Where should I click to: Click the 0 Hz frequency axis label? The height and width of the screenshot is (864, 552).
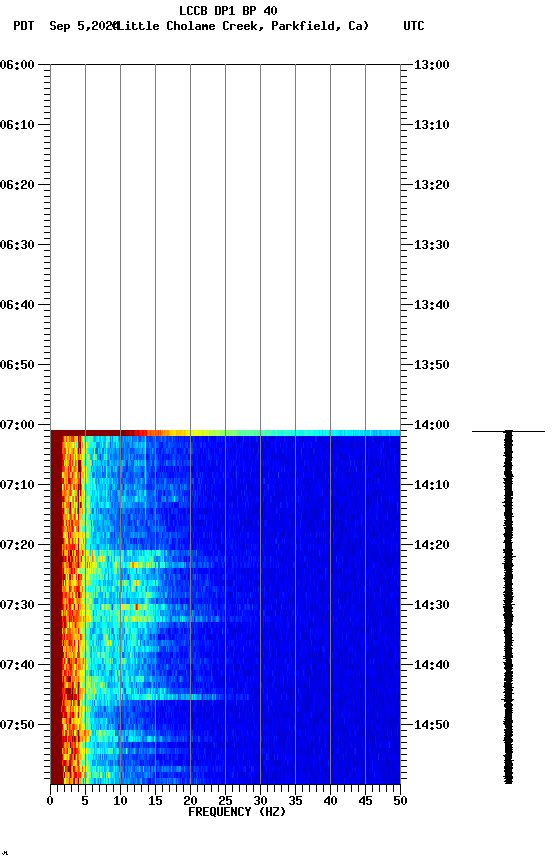click(x=50, y=801)
